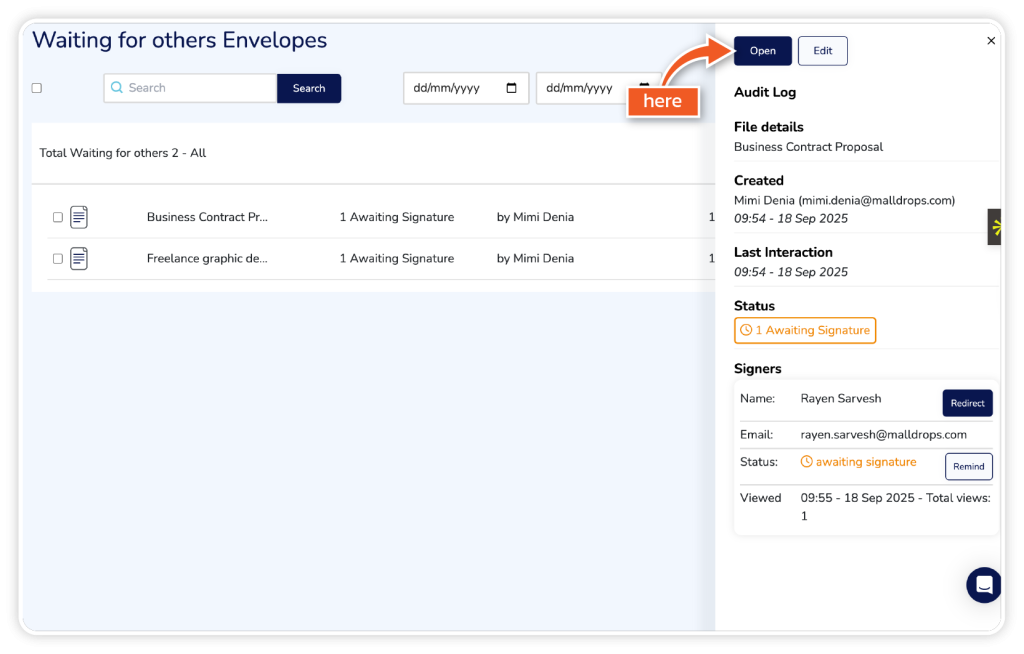Click the yellow side tab widget icon
This screenshot has height=654, width=1024.
tap(995, 227)
